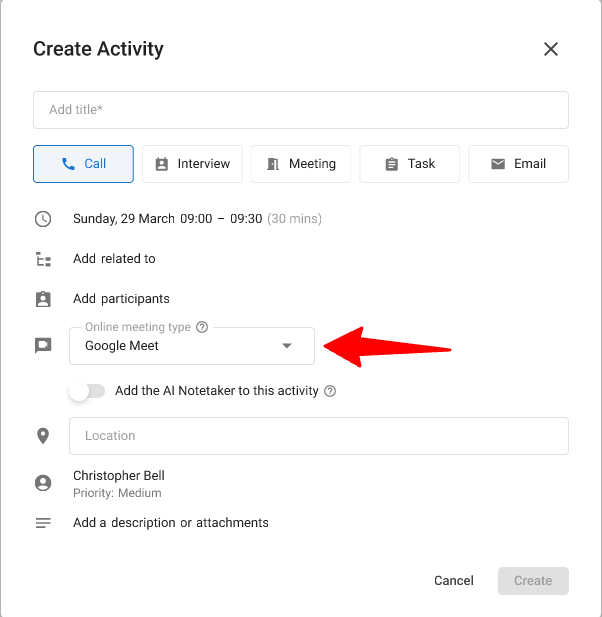Viewport: 602px width, 617px height.
Task: Click the Location input field
Action: tap(319, 436)
